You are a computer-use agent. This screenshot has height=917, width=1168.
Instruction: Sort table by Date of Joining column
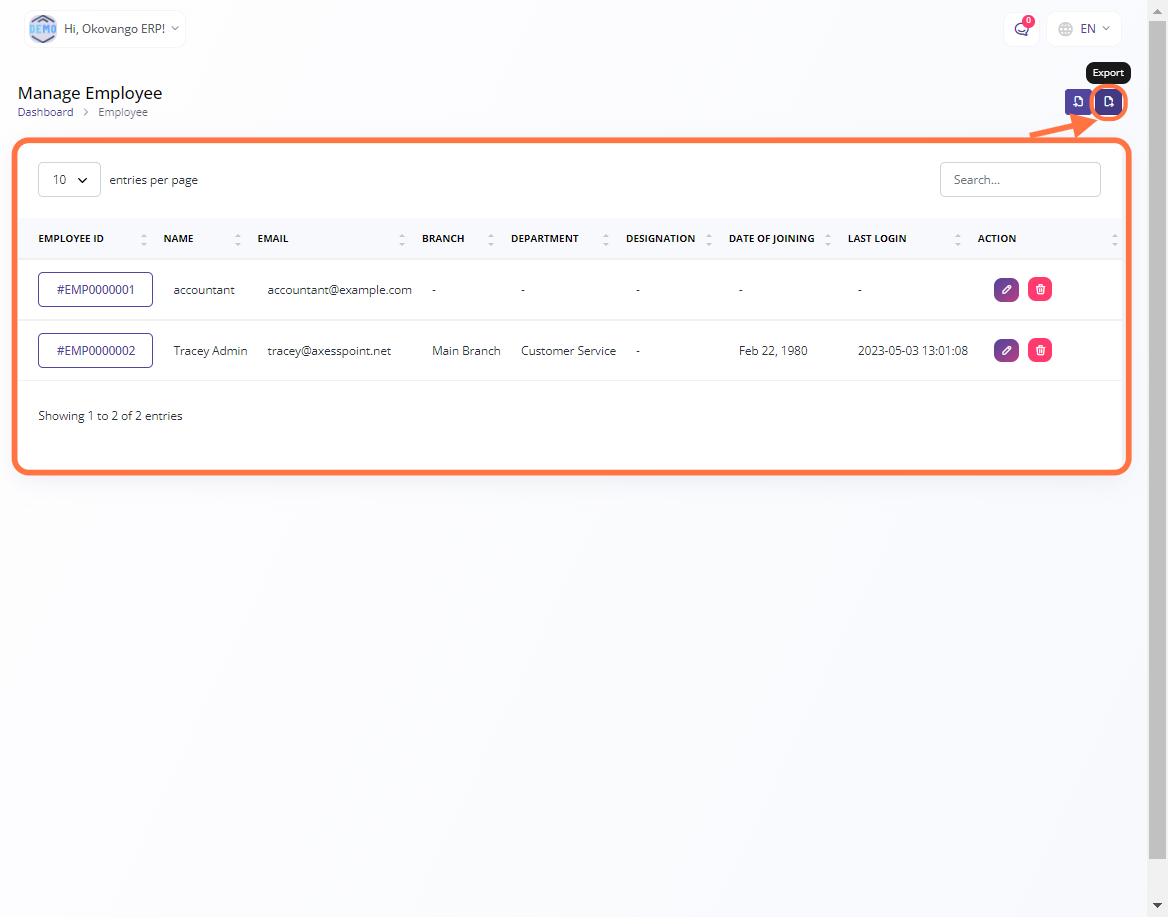pyautogui.click(x=771, y=239)
